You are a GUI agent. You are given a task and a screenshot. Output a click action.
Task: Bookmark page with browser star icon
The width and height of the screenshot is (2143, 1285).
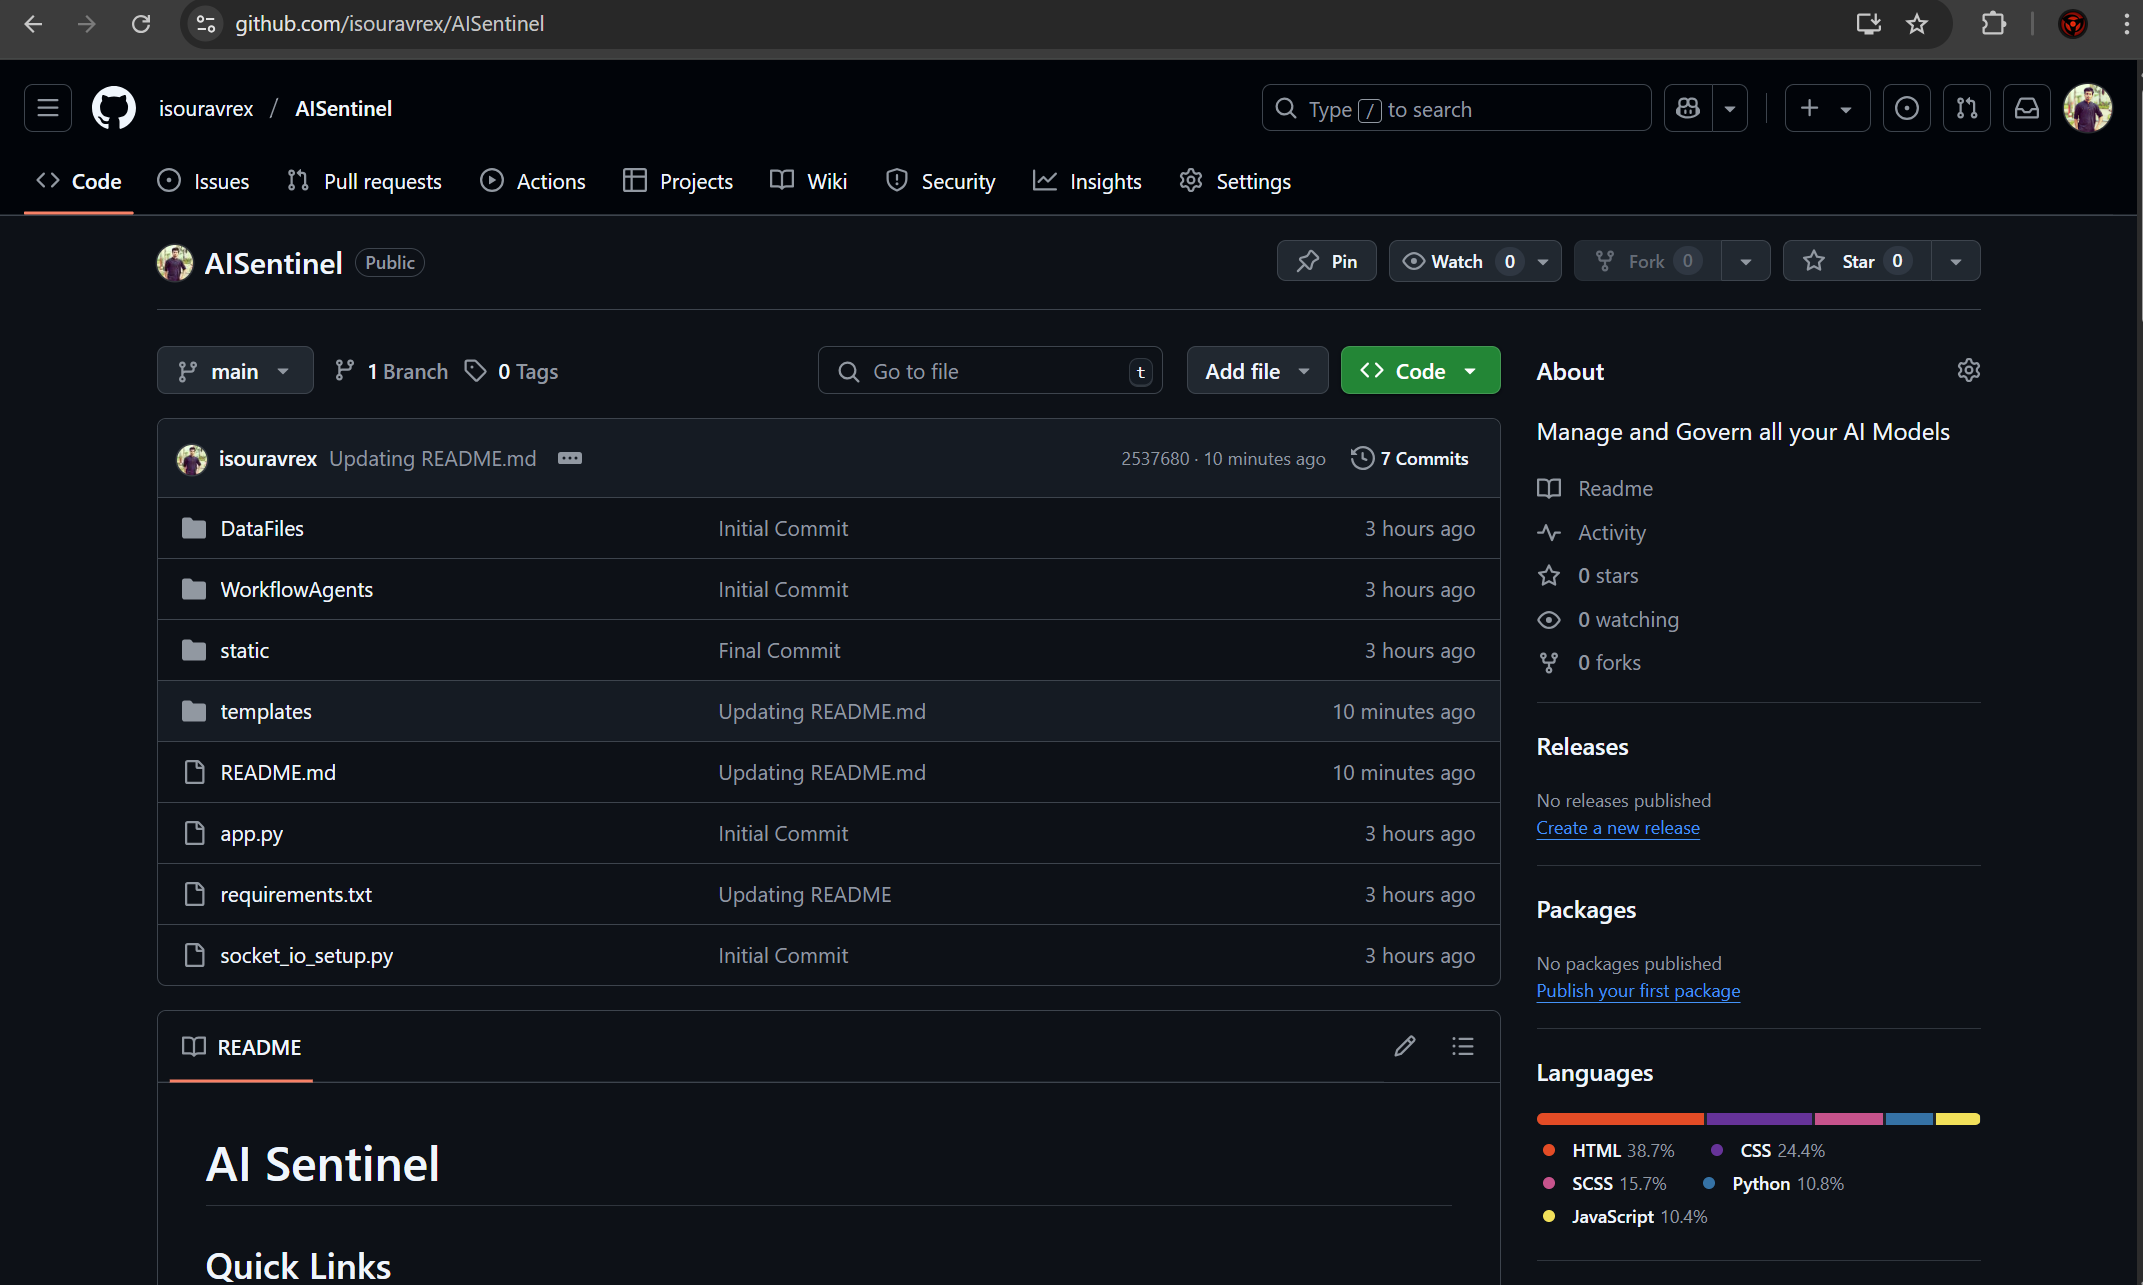click(1916, 24)
